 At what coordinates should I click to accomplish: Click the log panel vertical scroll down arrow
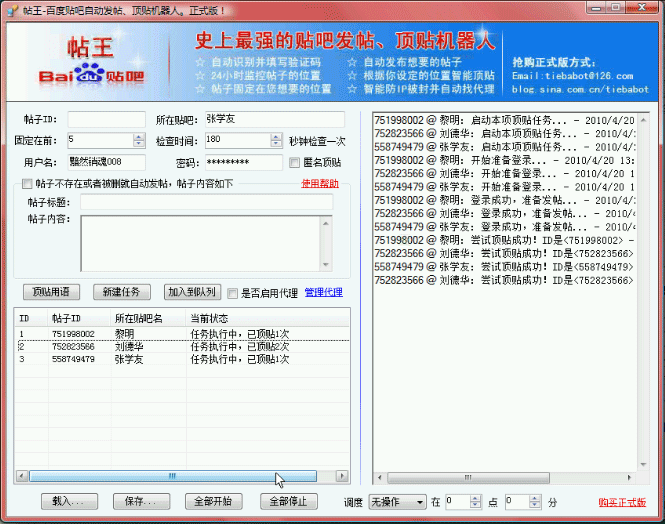click(x=643, y=465)
